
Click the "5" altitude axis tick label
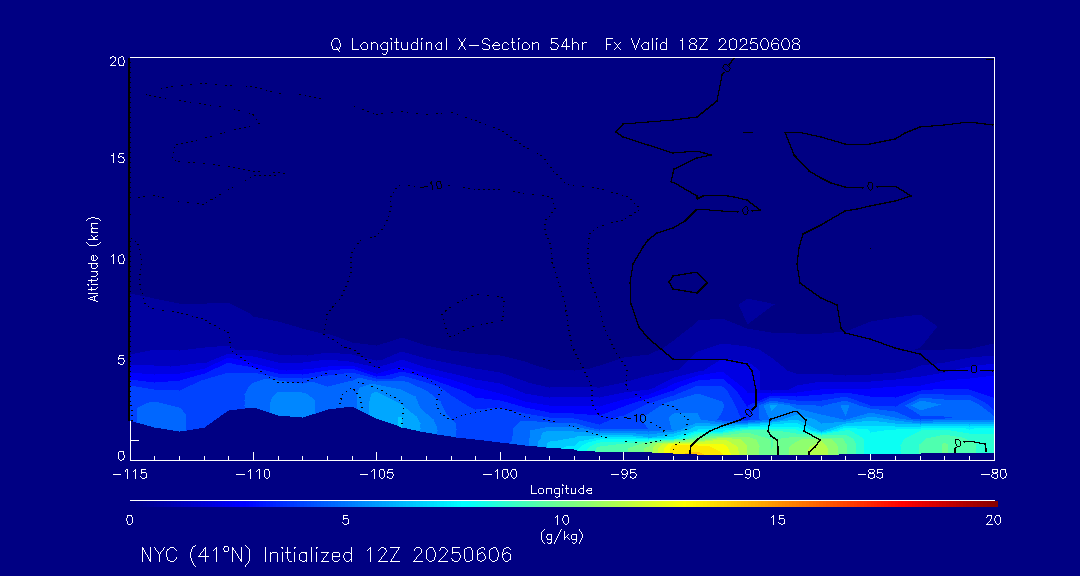click(121, 360)
